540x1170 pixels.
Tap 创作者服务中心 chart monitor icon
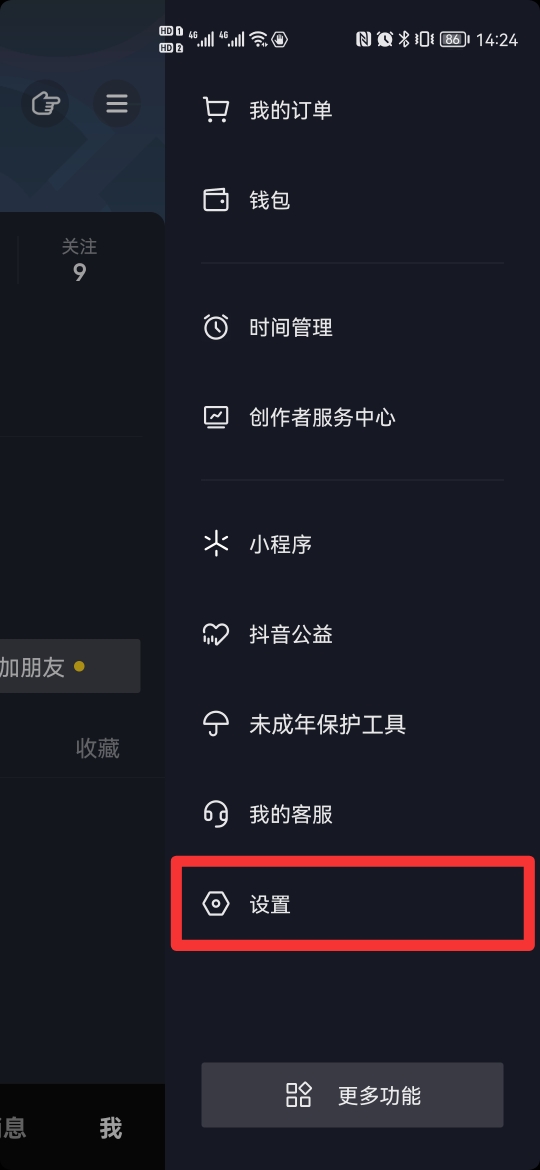click(x=216, y=416)
